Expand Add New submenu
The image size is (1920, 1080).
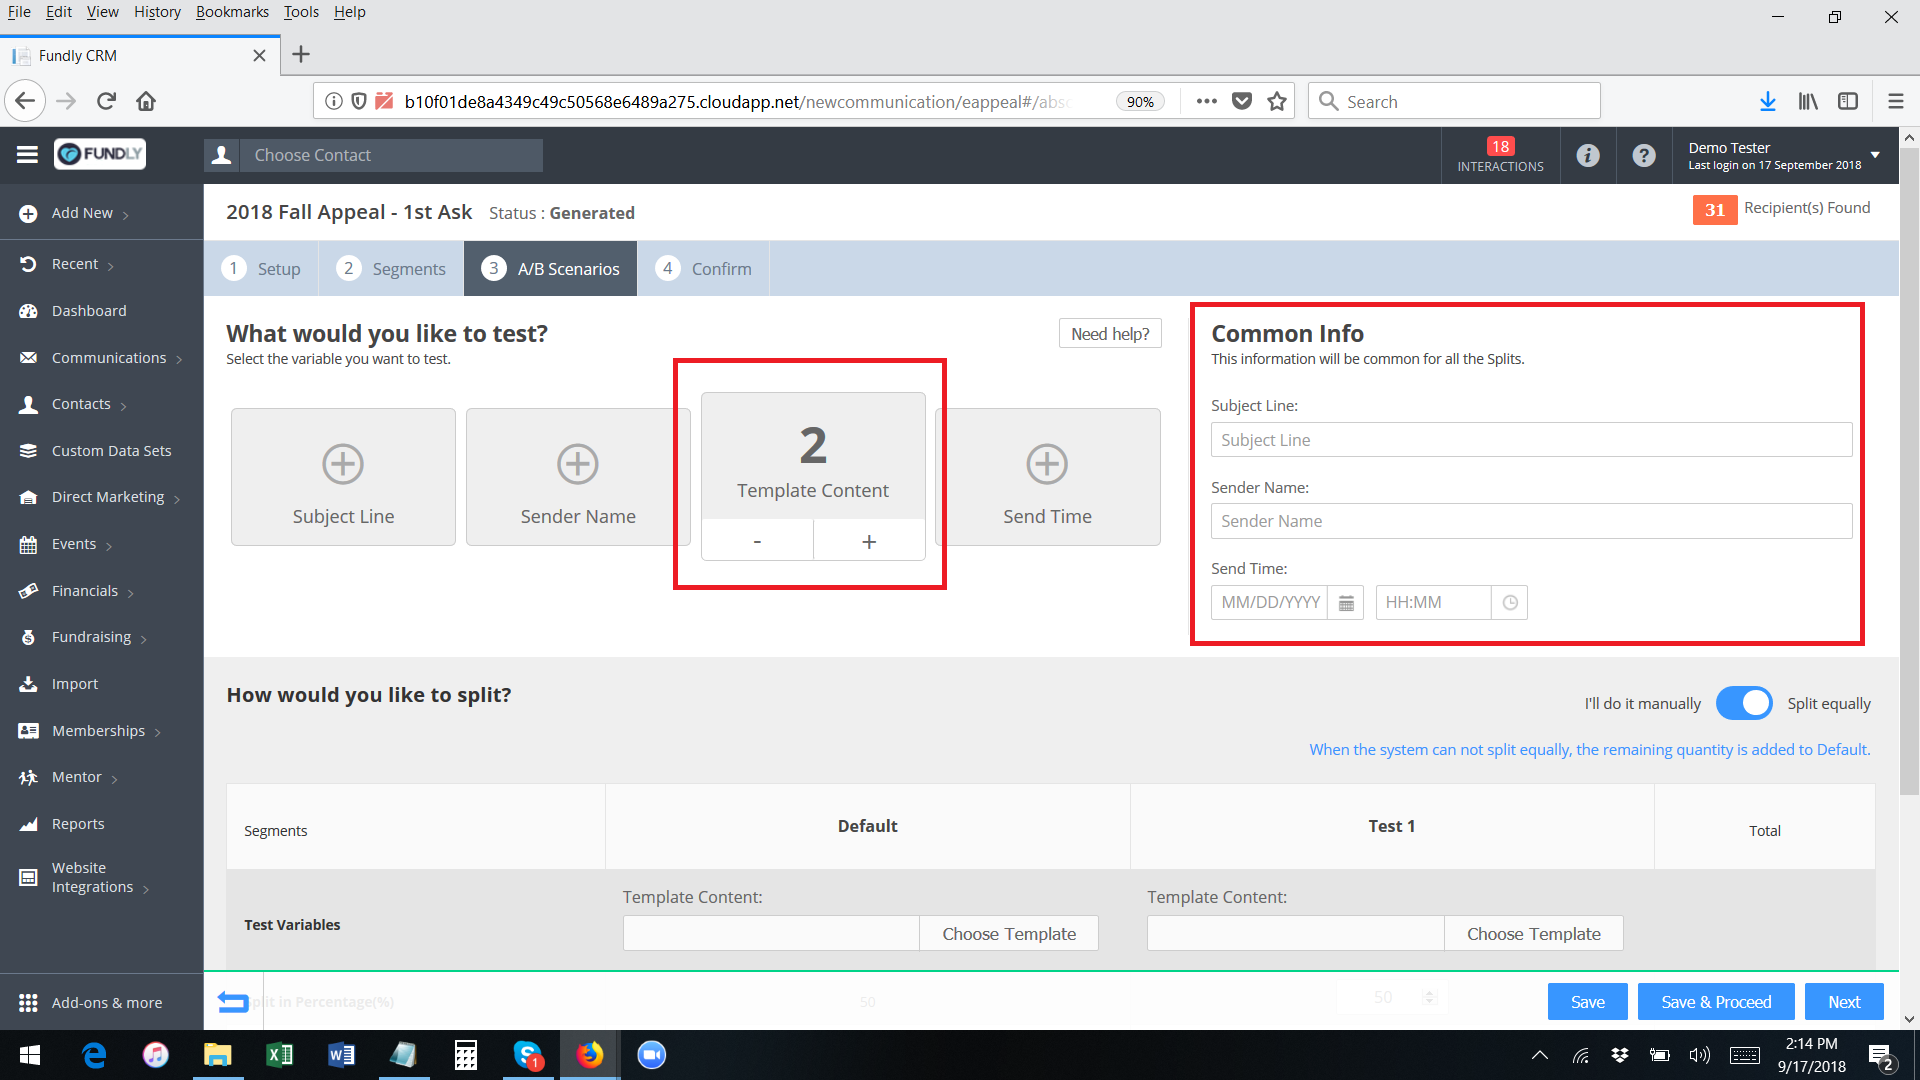click(x=126, y=215)
